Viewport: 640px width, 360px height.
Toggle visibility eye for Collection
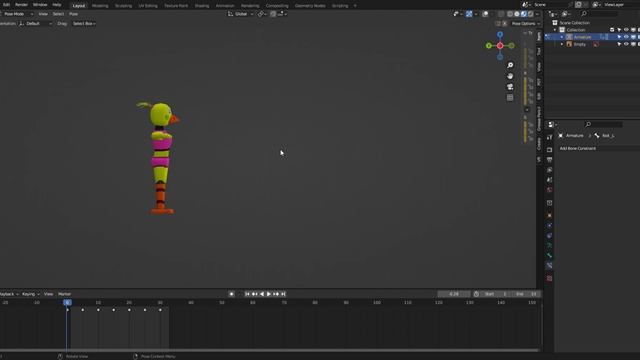coord(626,30)
